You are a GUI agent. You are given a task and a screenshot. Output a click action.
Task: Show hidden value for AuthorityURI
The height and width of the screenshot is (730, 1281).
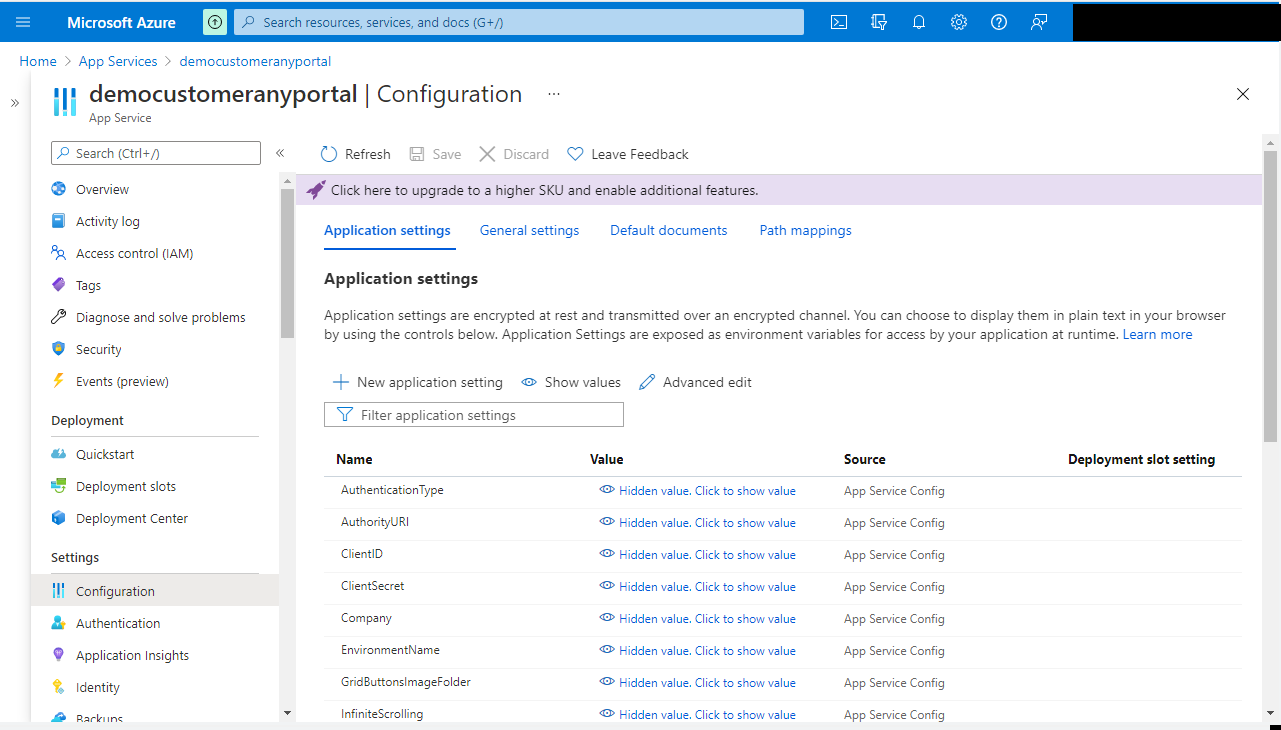[x=697, y=523]
